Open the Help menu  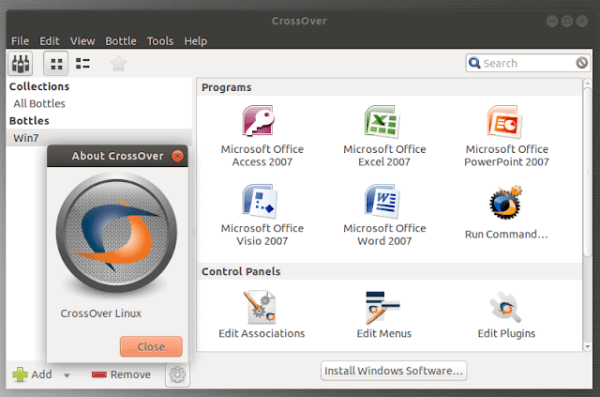pyautogui.click(x=196, y=41)
